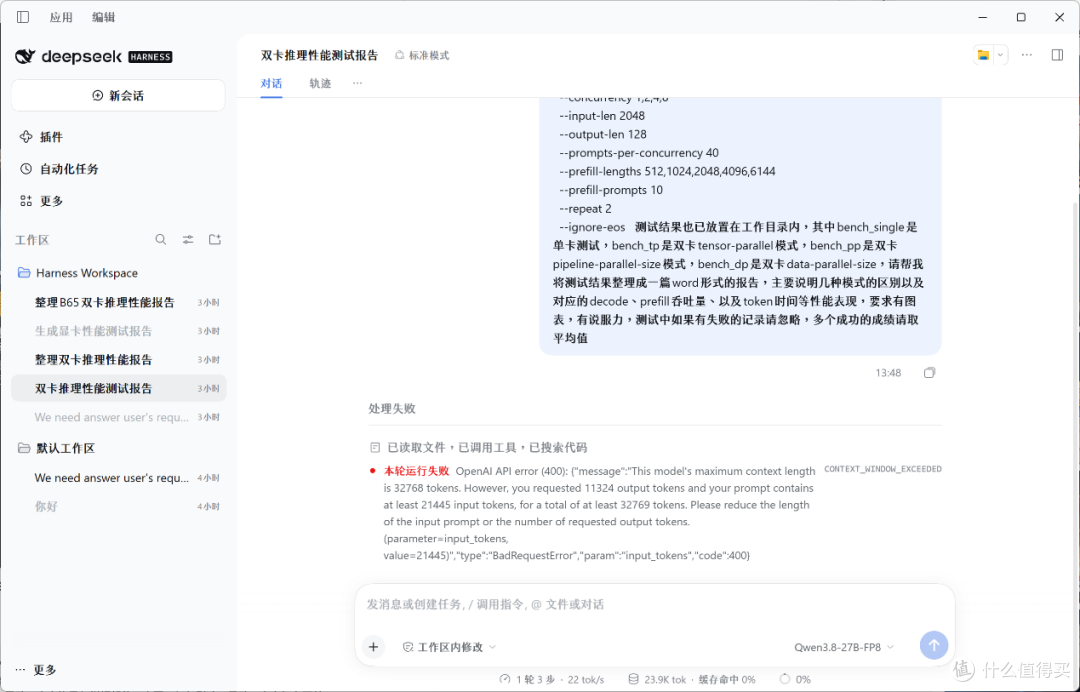Viewport: 1080px width, 692px height.
Task: Click the 13:48 message timestamp
Action: [888, 373]
